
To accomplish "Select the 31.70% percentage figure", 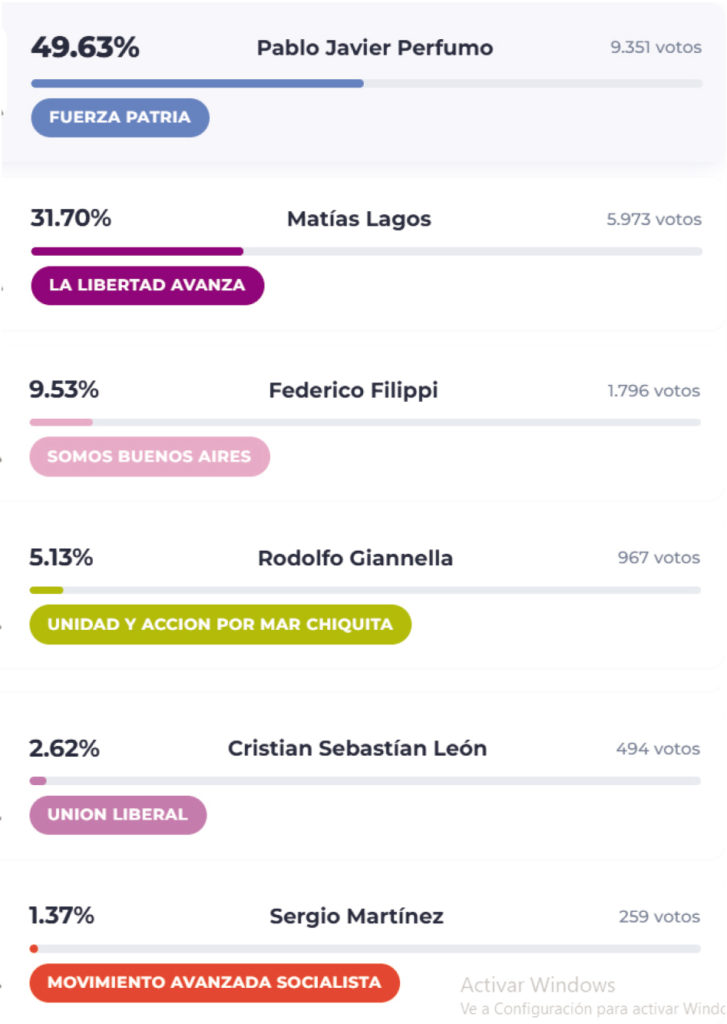I will pos(70,218).
